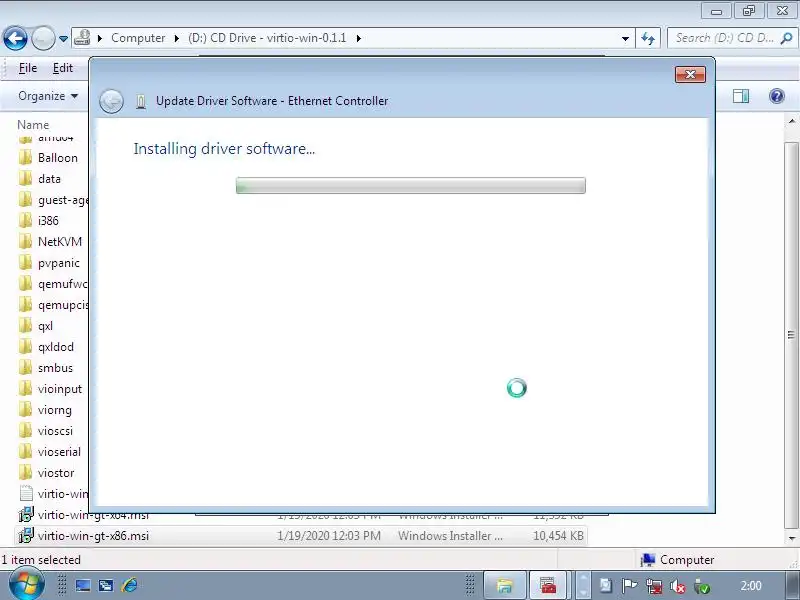Click the red toolbox taskbar button
This screenshot has height=600, width=800.
pyautogui.click(x=548, y=585)
